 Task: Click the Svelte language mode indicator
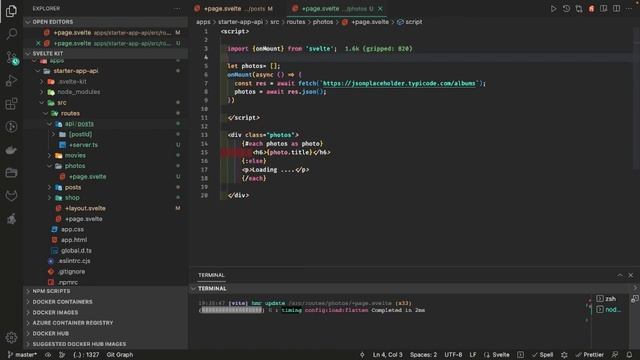coord(497,355)
